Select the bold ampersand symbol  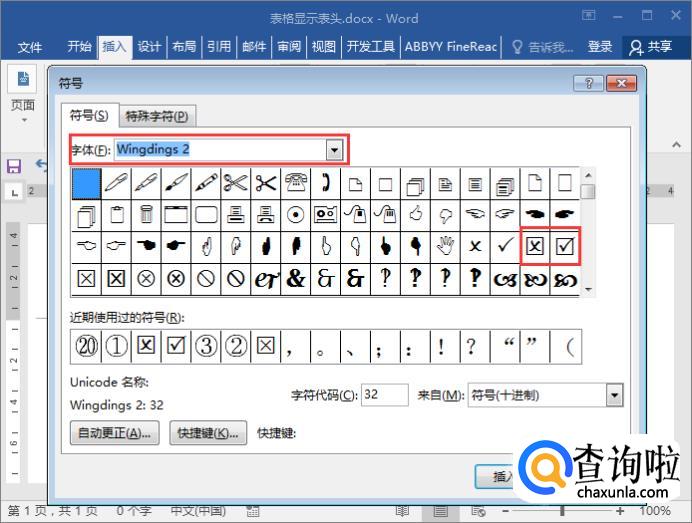(x=296, y=278)
